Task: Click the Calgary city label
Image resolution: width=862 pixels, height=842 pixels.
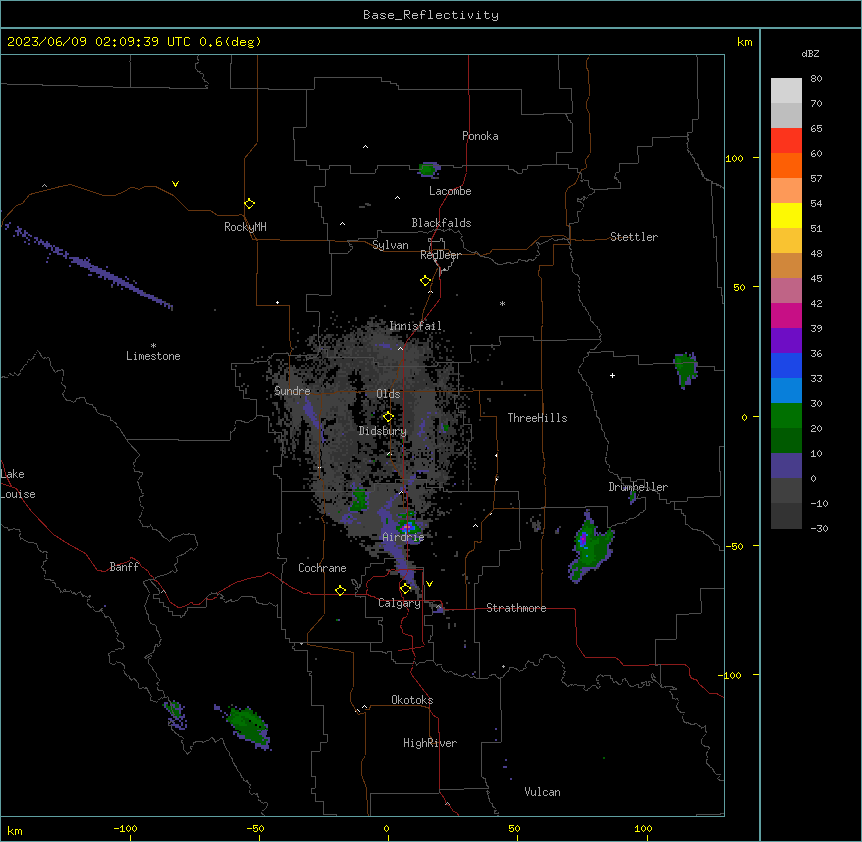Action: click(x=400, y=603)
